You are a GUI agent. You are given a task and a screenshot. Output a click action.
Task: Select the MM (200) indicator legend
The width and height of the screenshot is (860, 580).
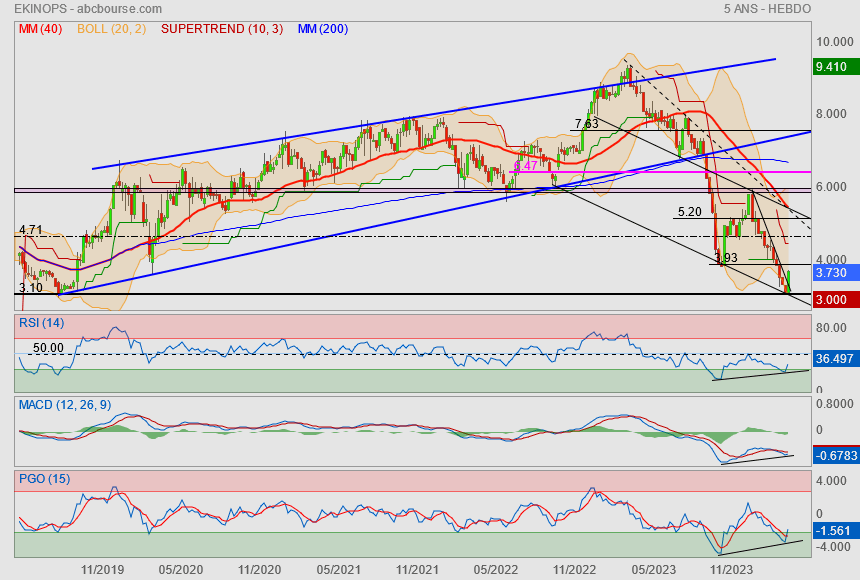323,29
